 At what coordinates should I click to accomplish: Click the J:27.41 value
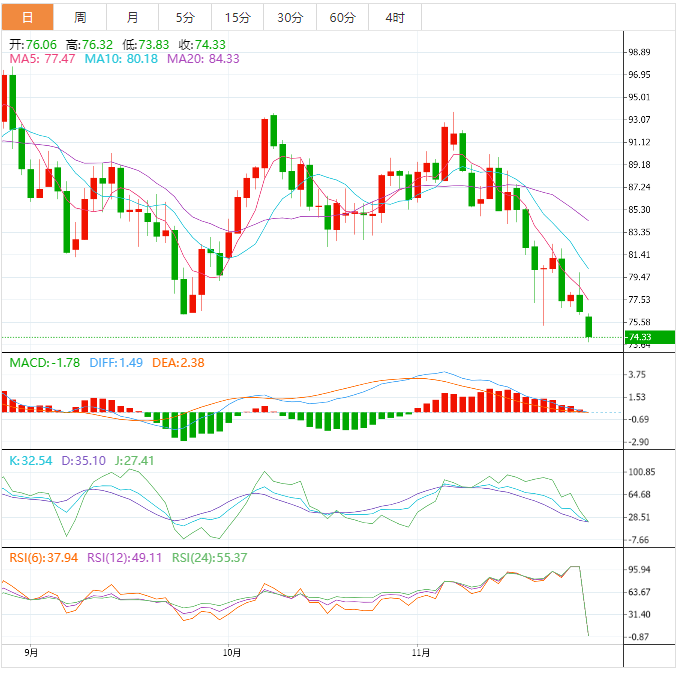[x=134, y=461]
